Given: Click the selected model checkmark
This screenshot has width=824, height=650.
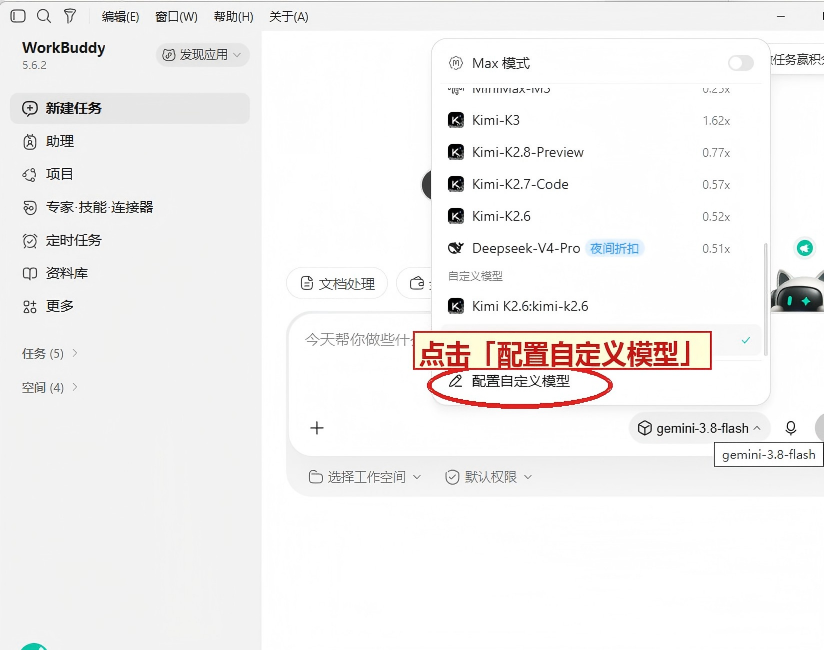Looking at the screenshot, I should coord(746,341).
